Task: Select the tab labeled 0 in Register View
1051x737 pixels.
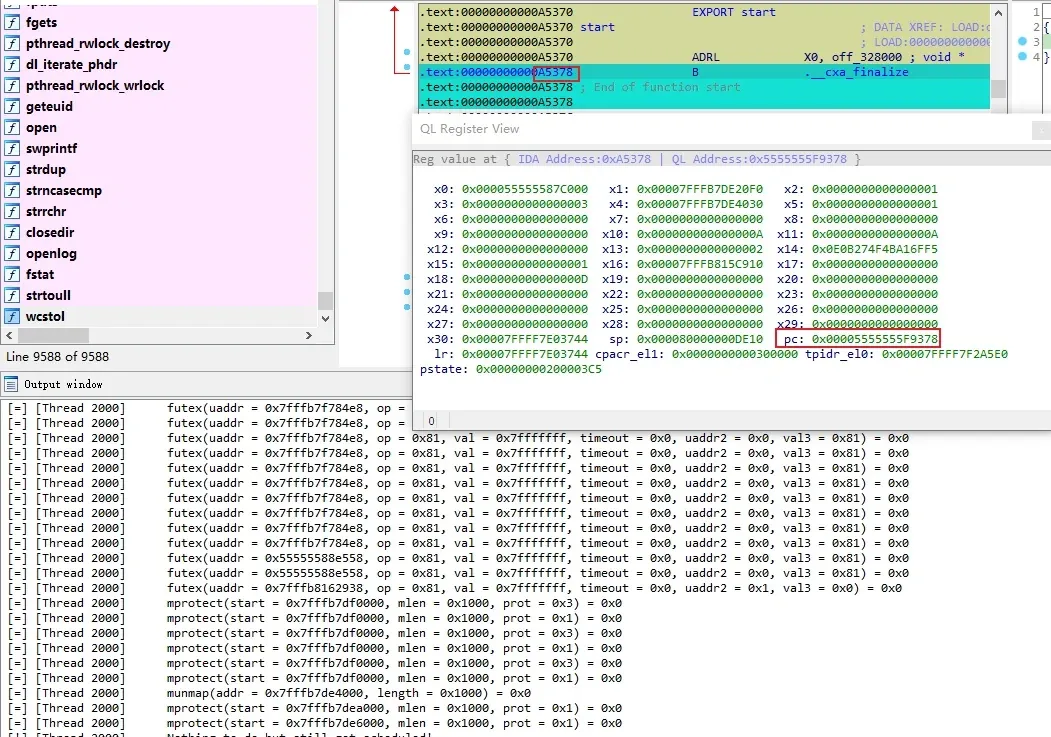Action: coord(431,421)
